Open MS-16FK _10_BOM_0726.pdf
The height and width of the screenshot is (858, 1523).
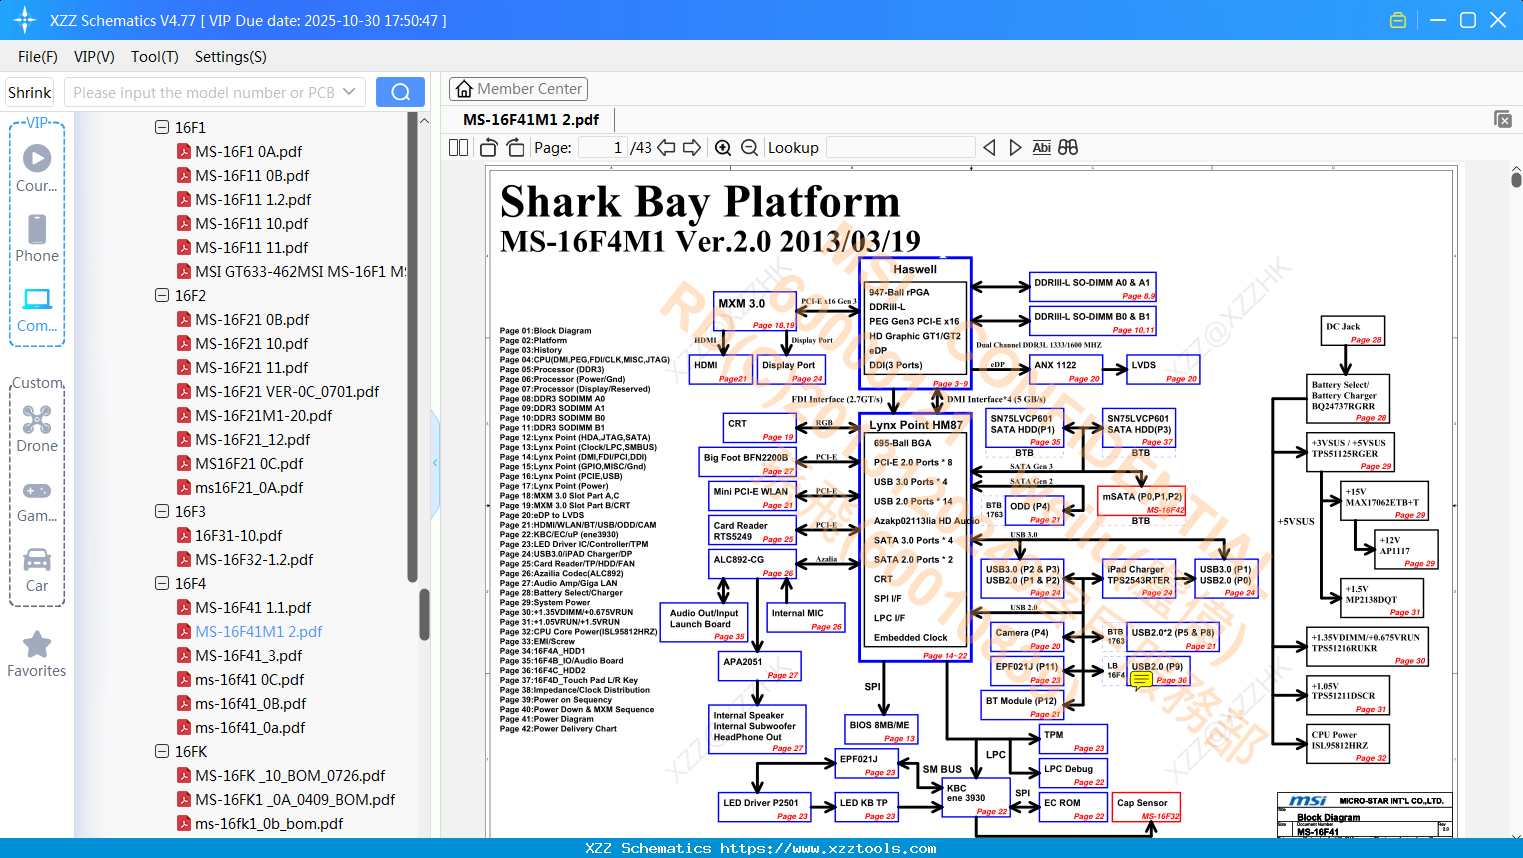pyautogui.click(x=290, y=775)
